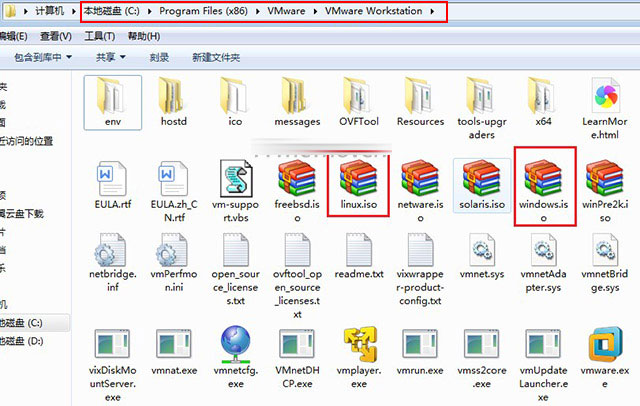Viewport: 640px width, 406px height.
Task: Select the netbridge.inf file icon
Action: tap(110, 250)
